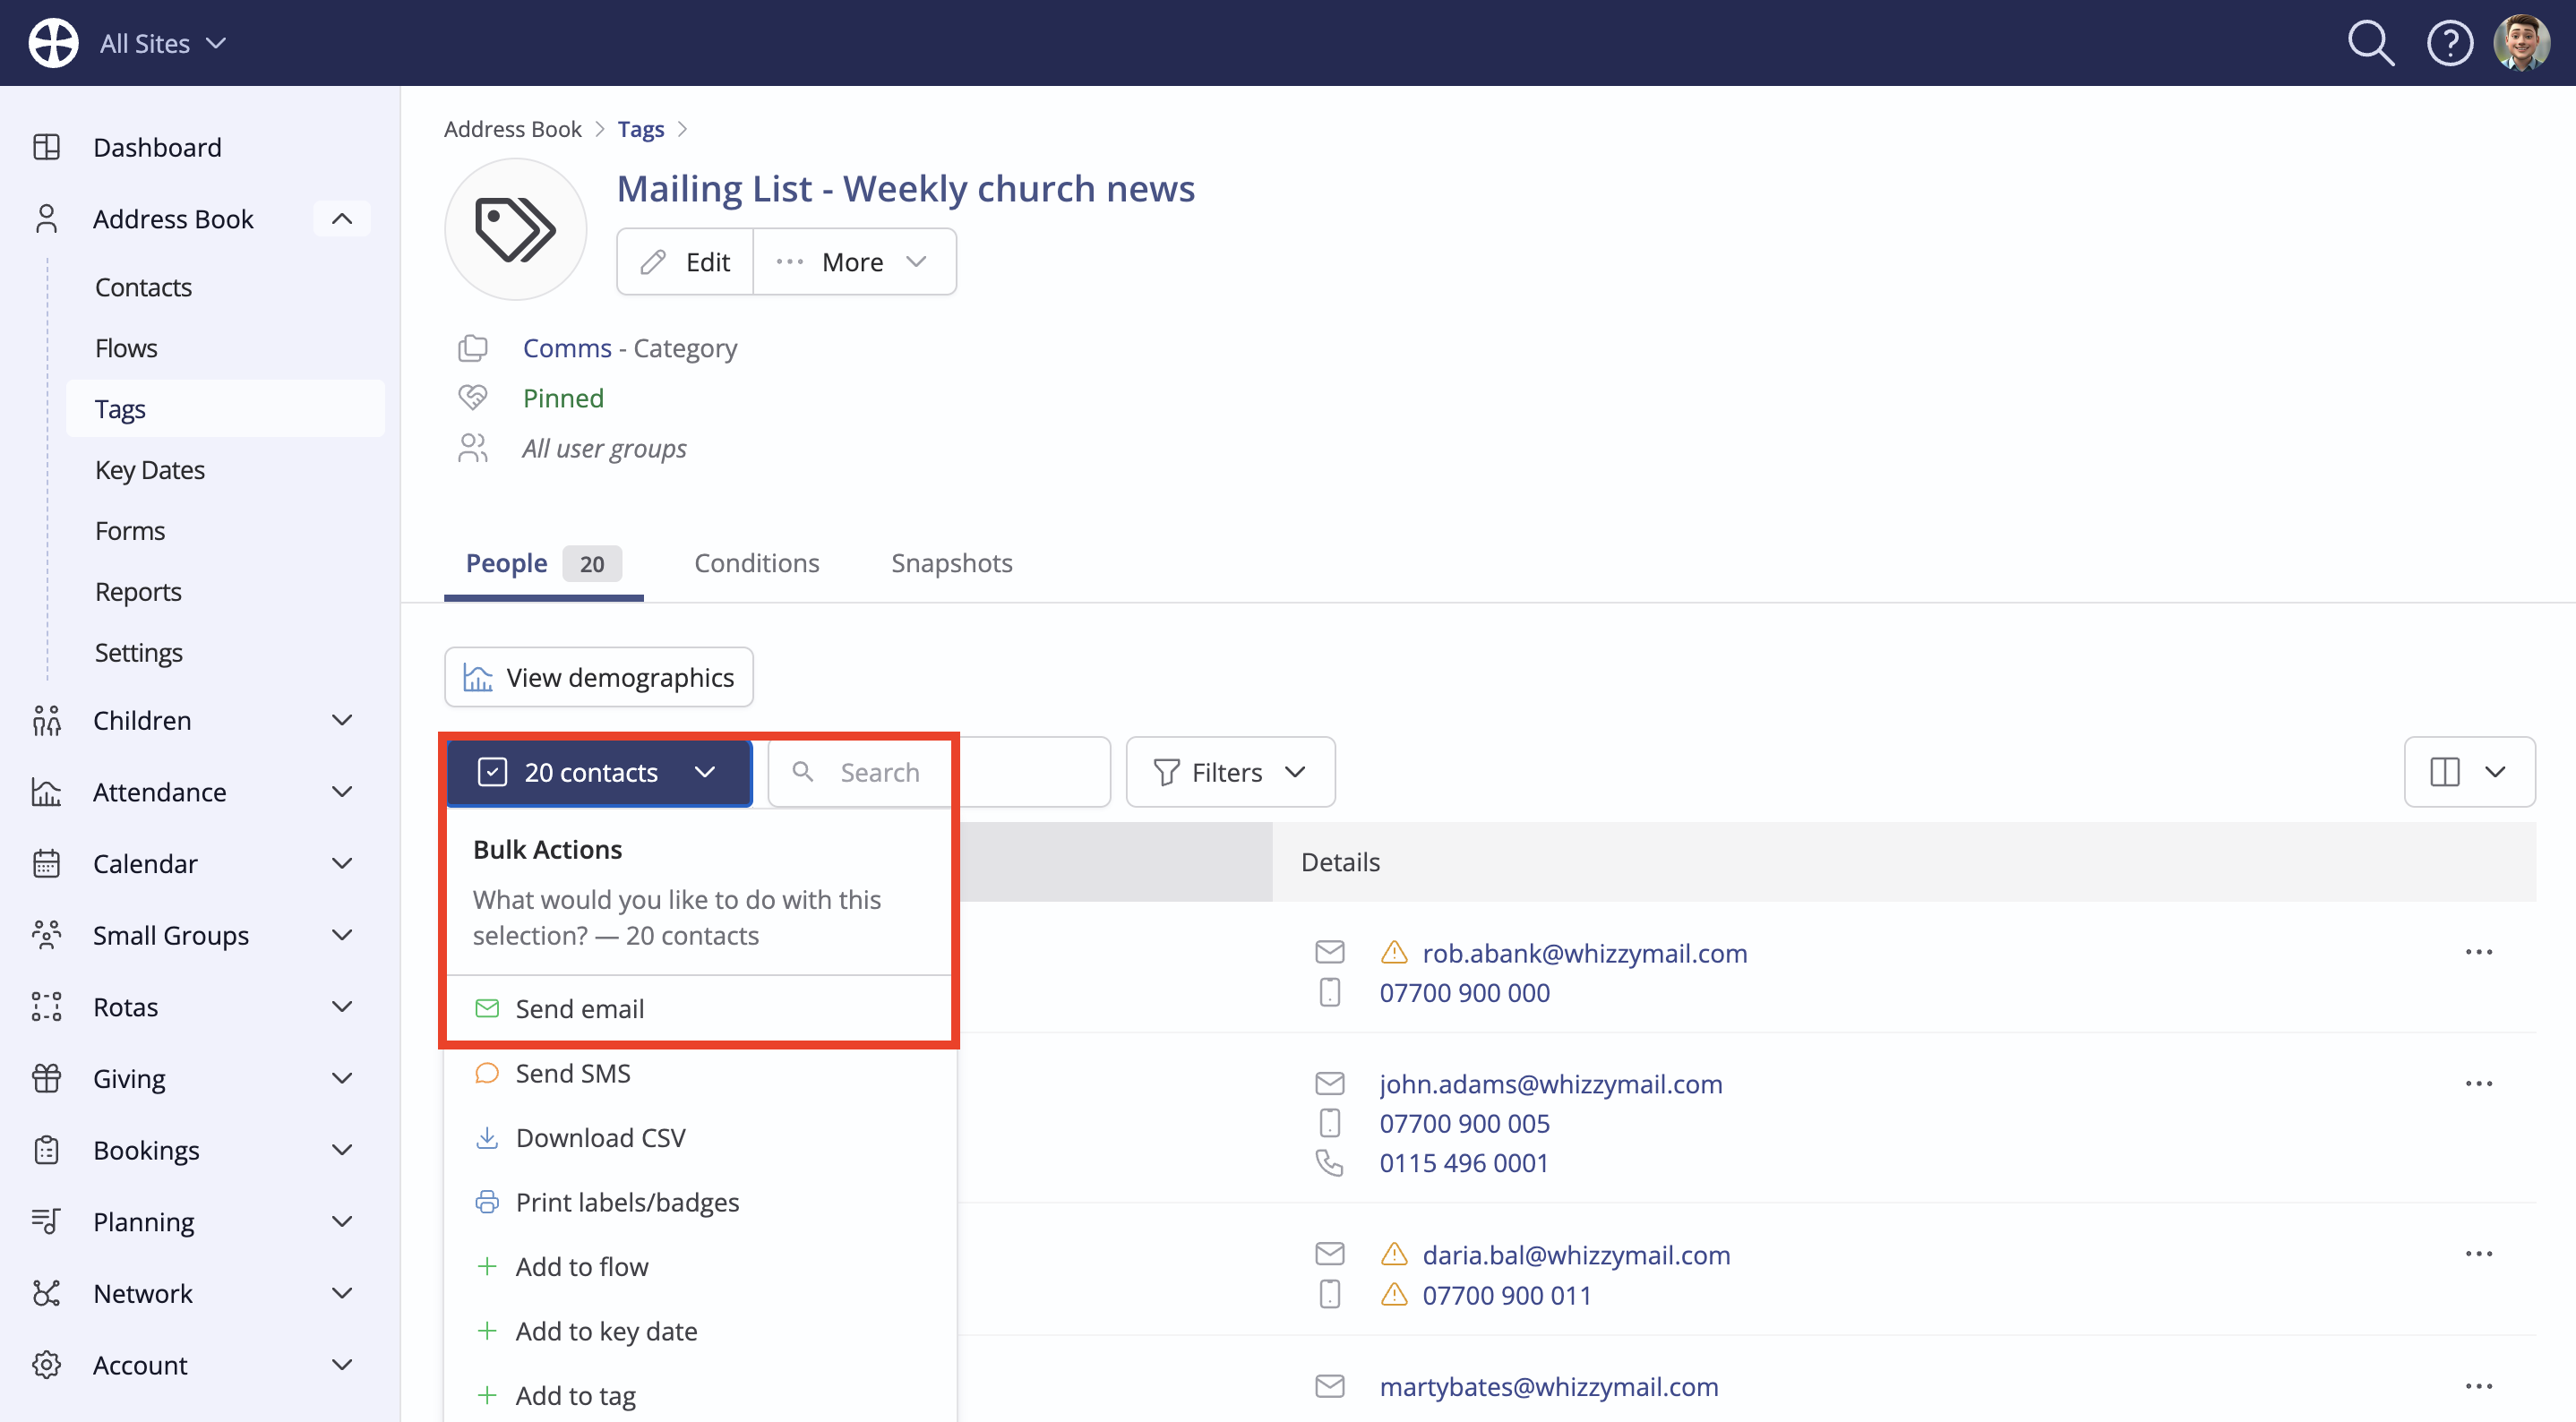2576x1422 pixels.
Task: Click into the contacts Search field
Action: [939, 772]
